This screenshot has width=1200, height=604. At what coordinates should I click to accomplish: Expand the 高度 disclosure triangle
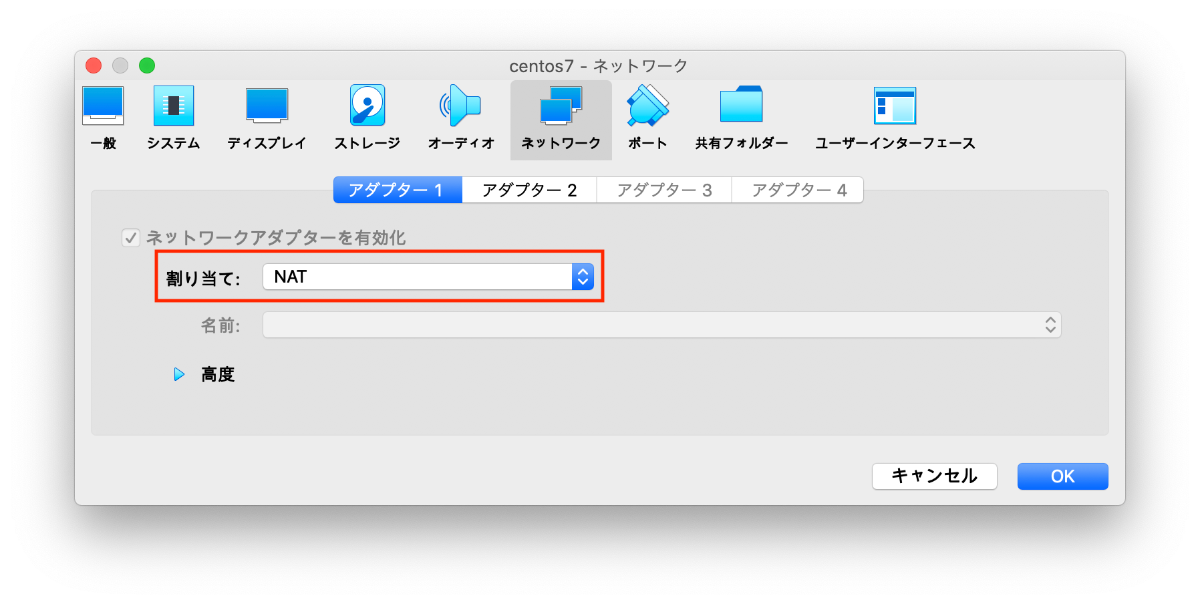coord(180,375)
